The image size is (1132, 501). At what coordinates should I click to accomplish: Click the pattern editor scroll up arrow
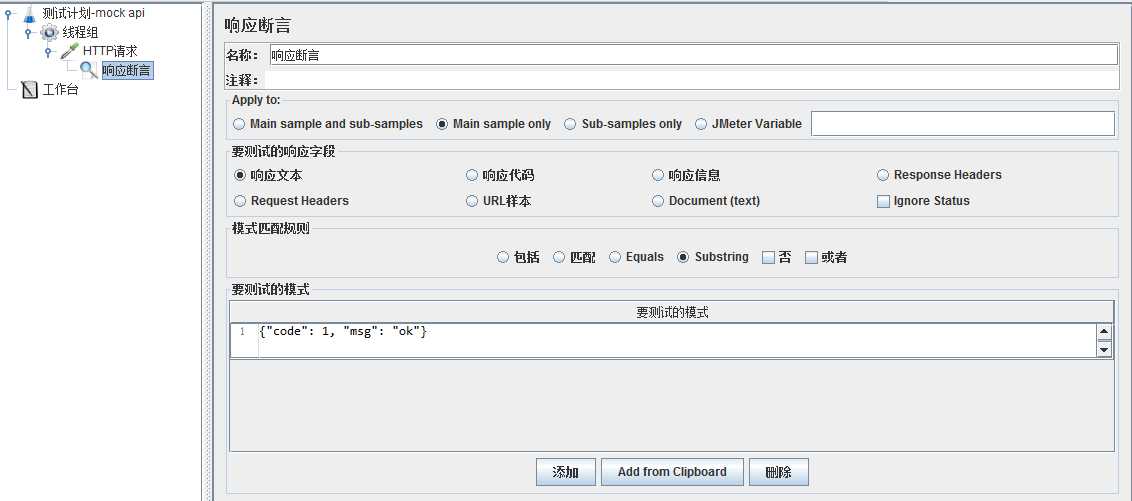click(x=1104, y=332)
